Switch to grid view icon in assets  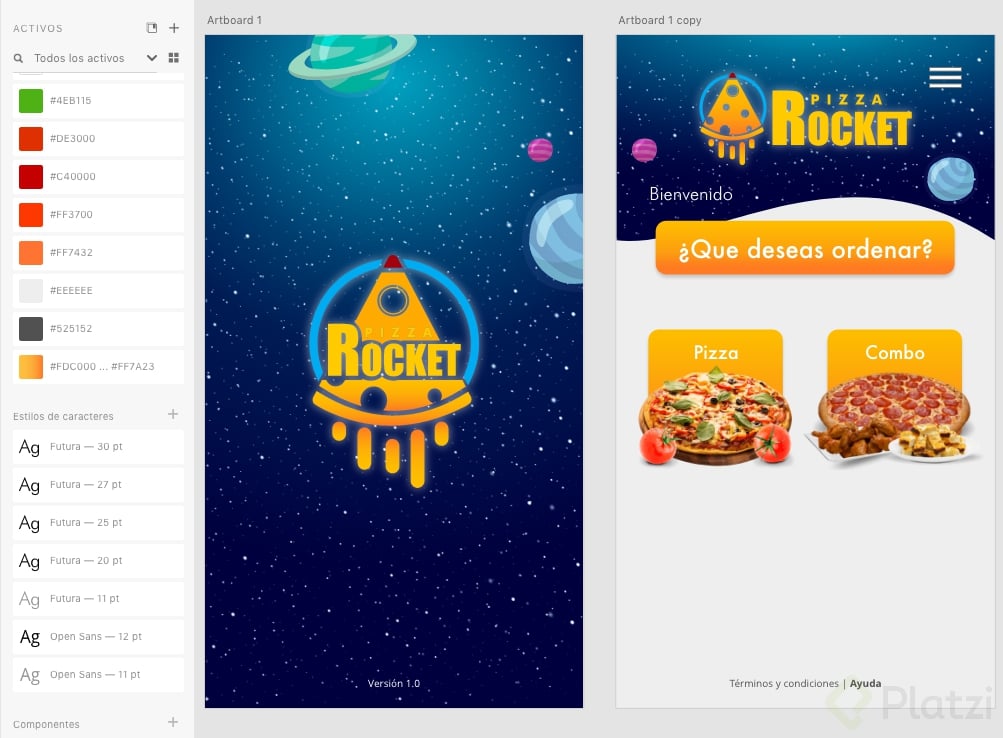pos(173,58)
